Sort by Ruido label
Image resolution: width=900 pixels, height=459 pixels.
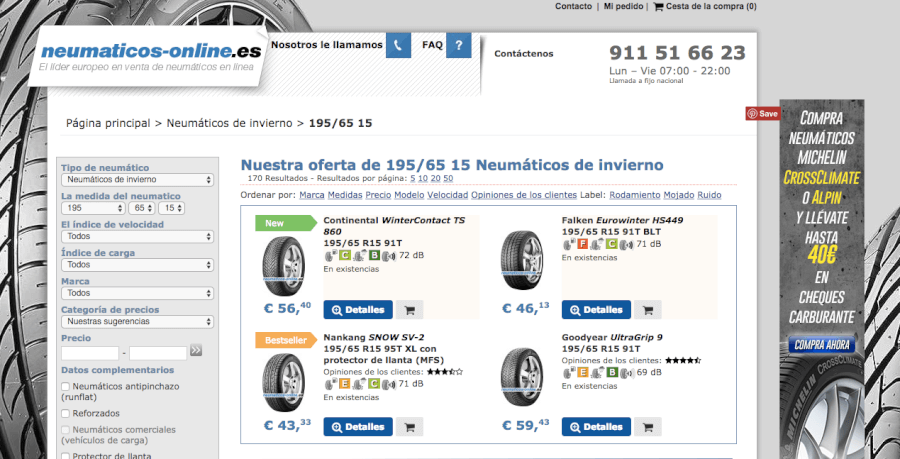pyautogui.click(x=709, y=195)
